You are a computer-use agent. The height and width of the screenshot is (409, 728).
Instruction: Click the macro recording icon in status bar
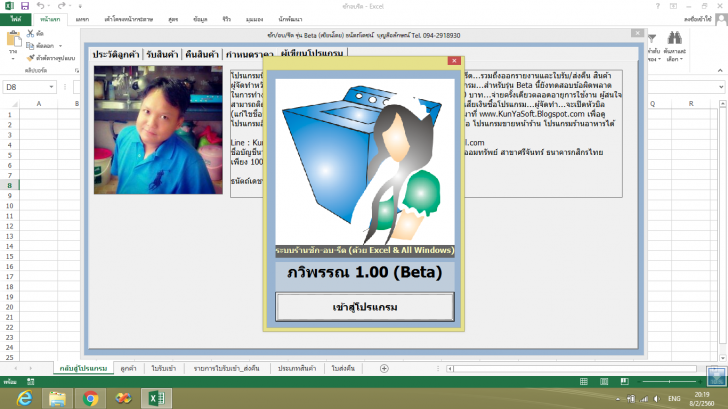[x=31, y=382]
